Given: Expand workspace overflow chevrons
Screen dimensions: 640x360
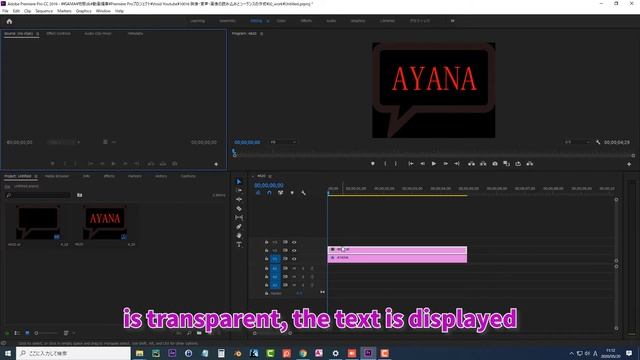Looking at the screenshot, I should click(x=452, y=21).
